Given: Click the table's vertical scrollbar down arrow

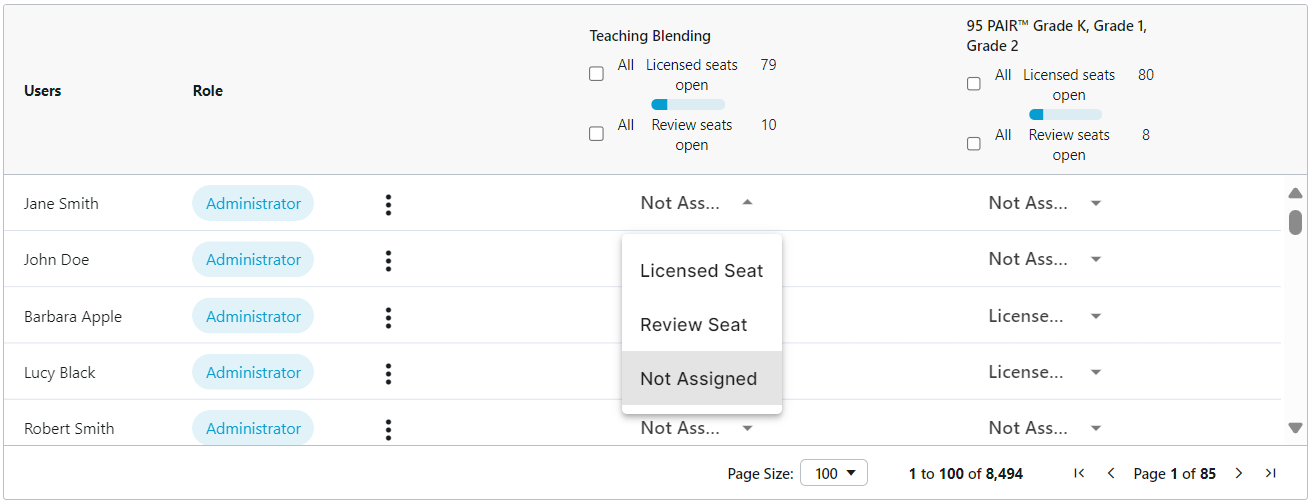Looking at the screenshot, I should point(1295,428).
